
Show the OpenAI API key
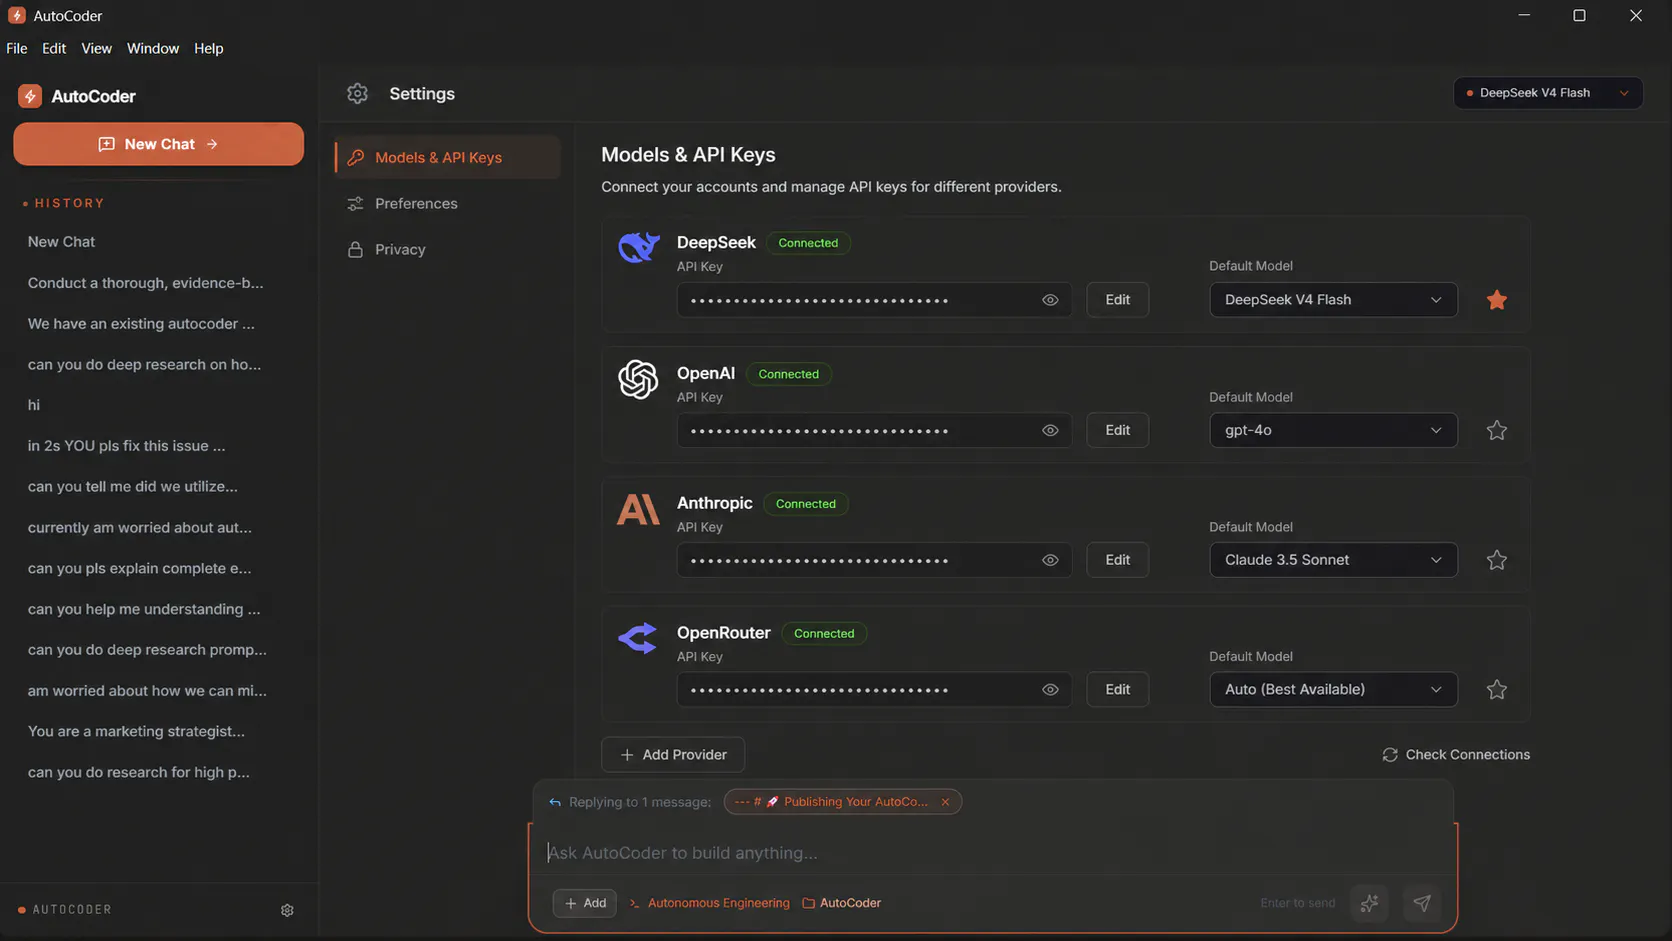tap(1050, 430)
